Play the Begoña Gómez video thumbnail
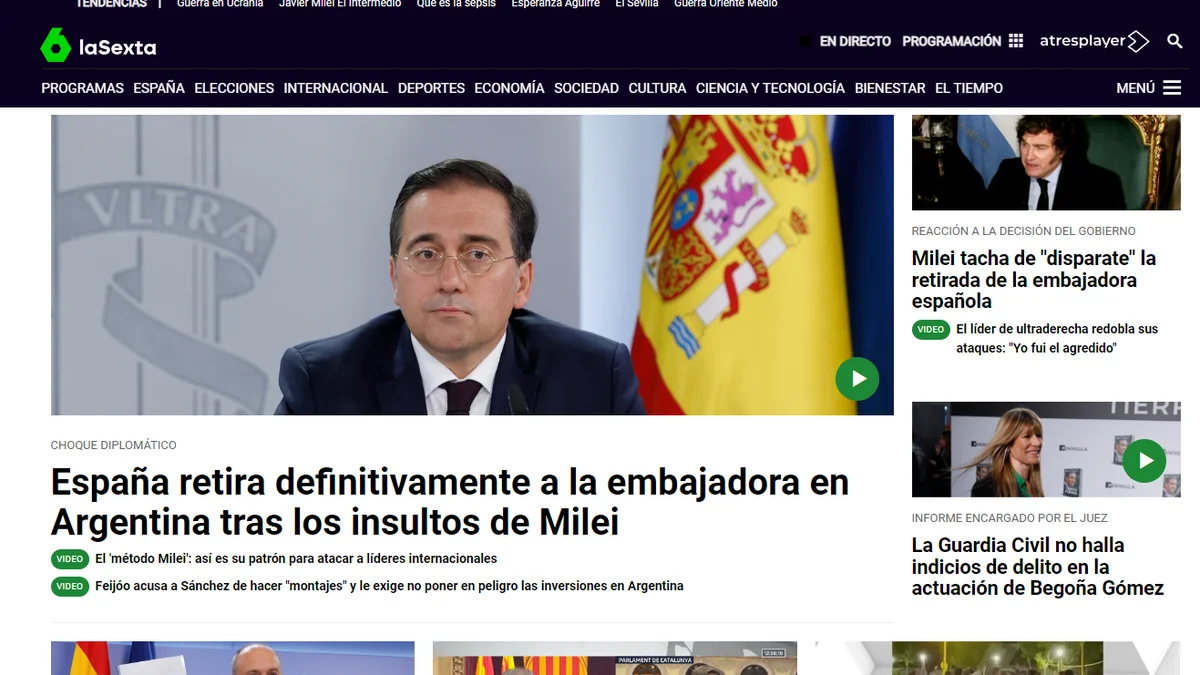This screenshot has width=1200, height=675. click(1144, 461)
